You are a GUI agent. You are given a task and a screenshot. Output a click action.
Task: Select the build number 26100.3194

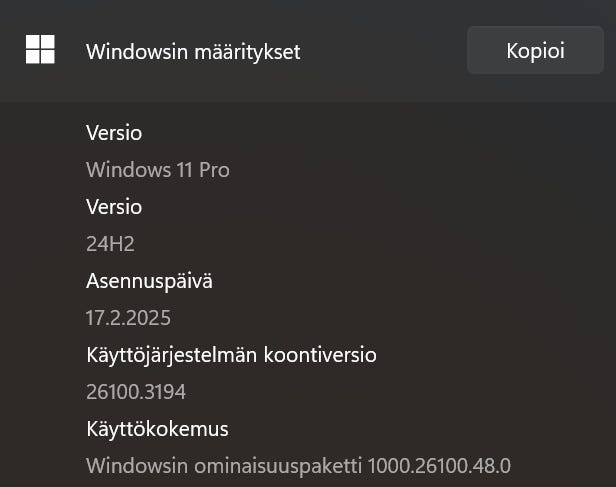pyautogui.click(x=136, y=392)
